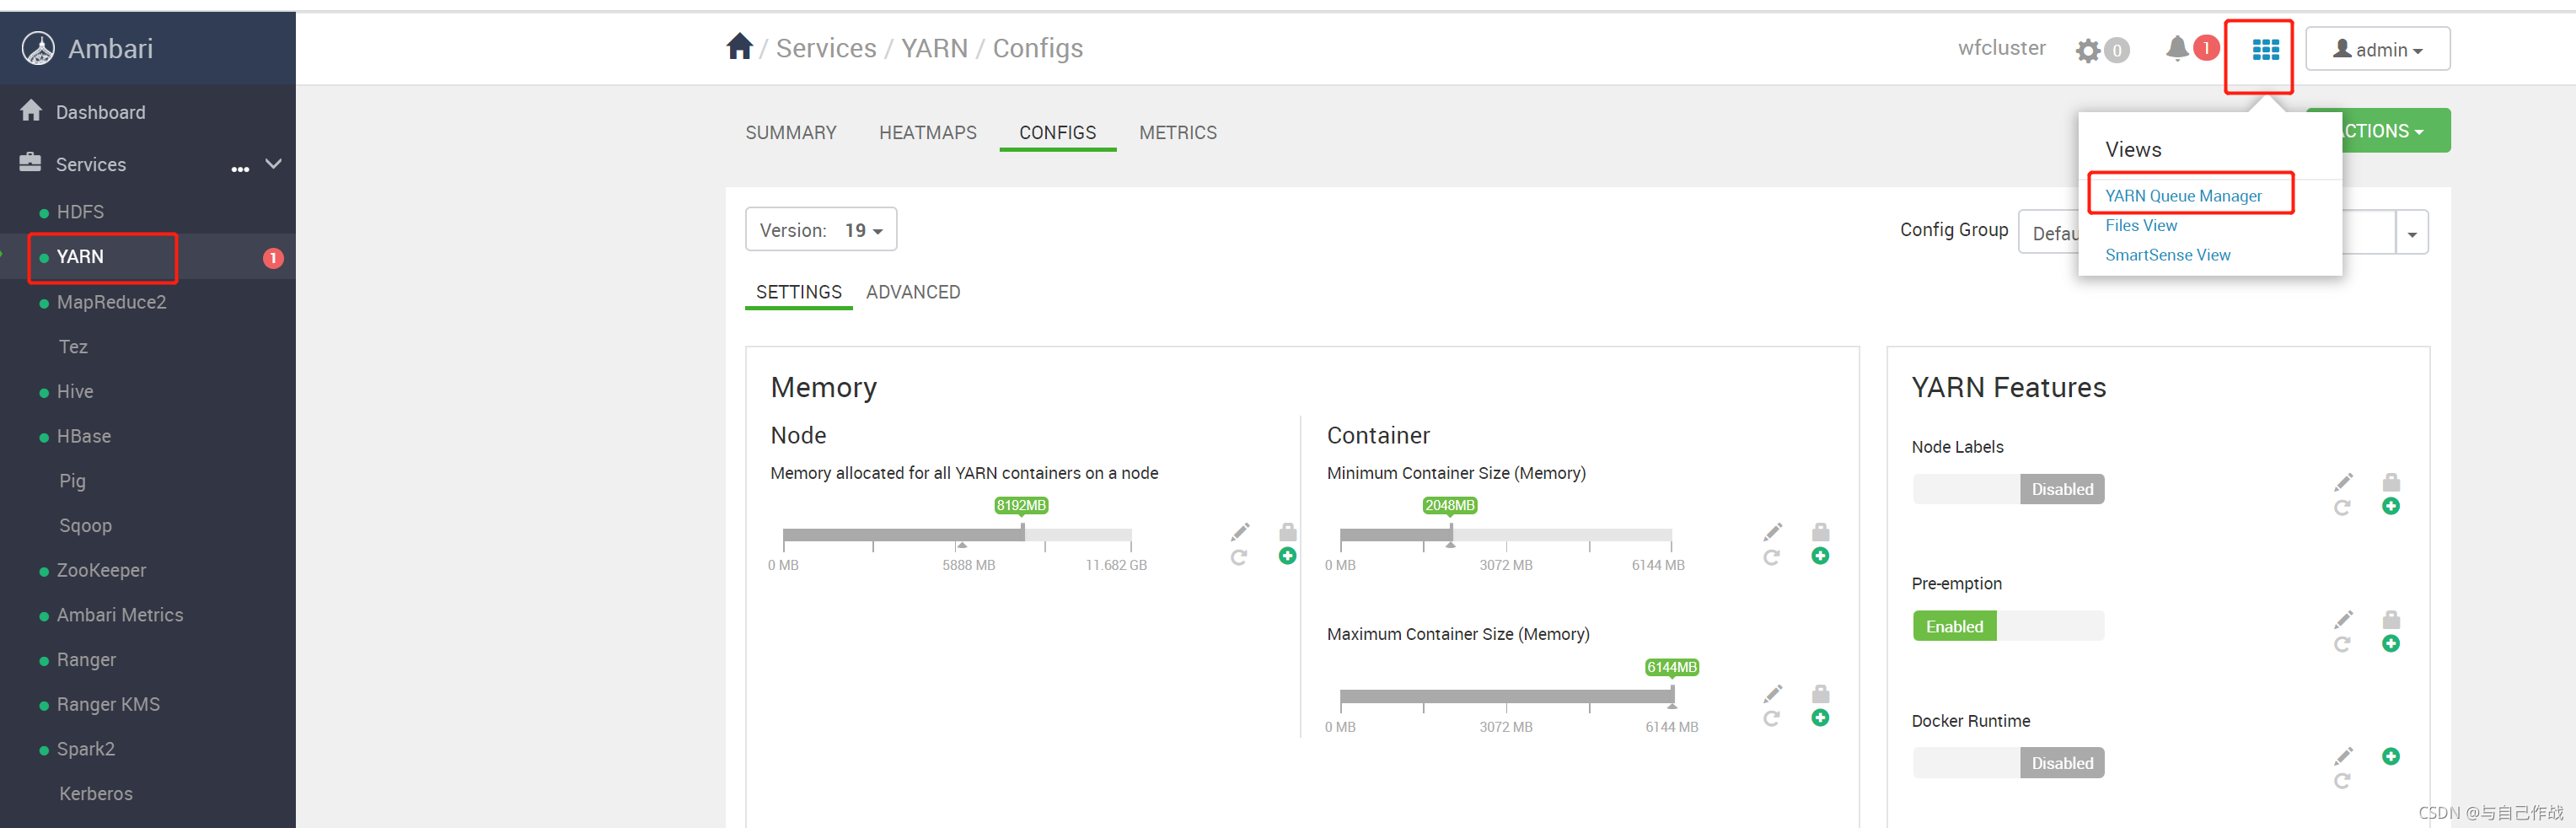This screenshot has width=2576, height=828.
Task: Click the Ambari logo icon
Action: pos(38,48)
